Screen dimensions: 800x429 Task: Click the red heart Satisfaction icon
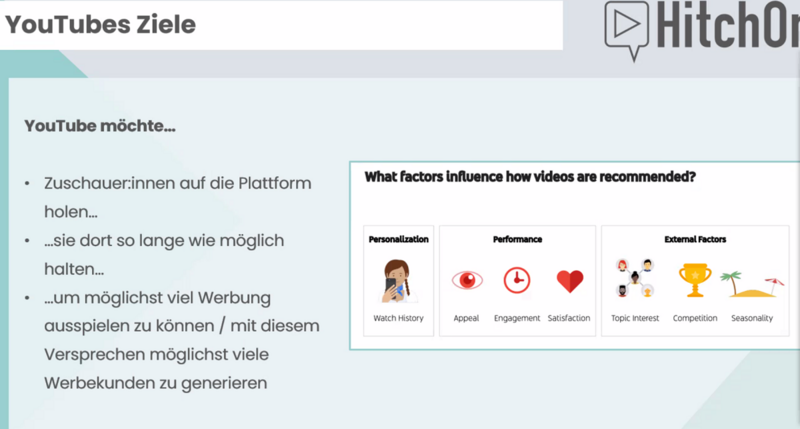569,281
